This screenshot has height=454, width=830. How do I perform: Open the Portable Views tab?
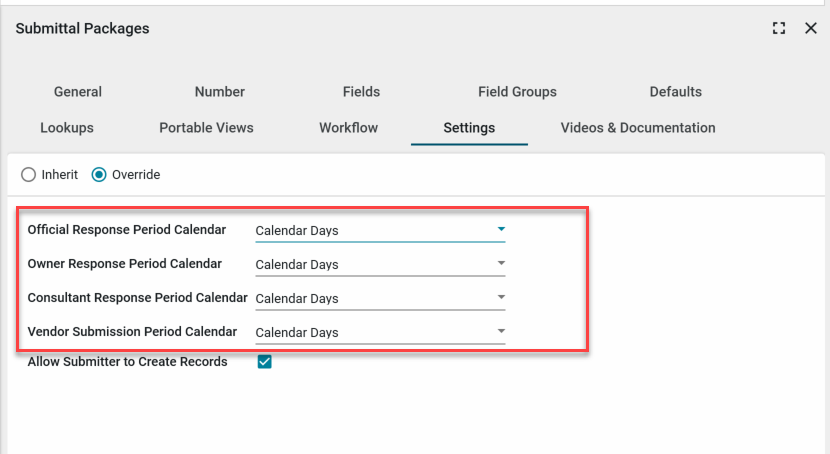point(206,128)
